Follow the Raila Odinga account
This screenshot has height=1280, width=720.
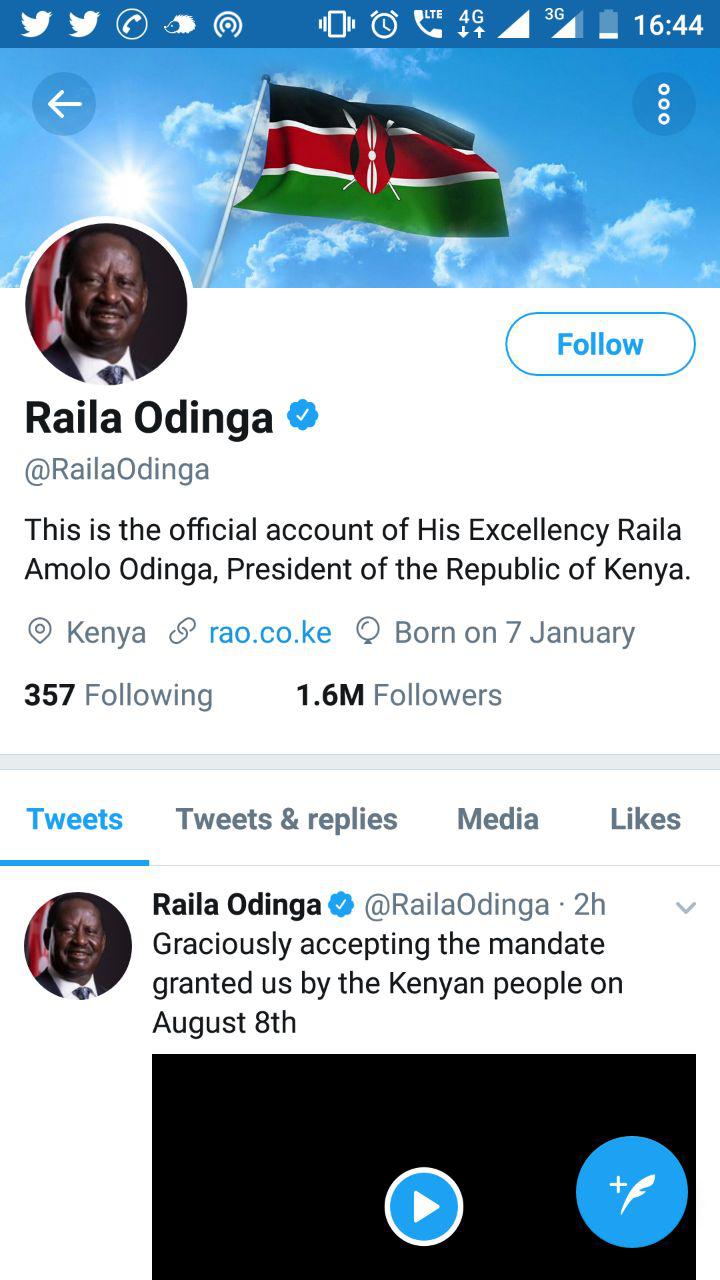pyautogui.click(x=600, y=344)
